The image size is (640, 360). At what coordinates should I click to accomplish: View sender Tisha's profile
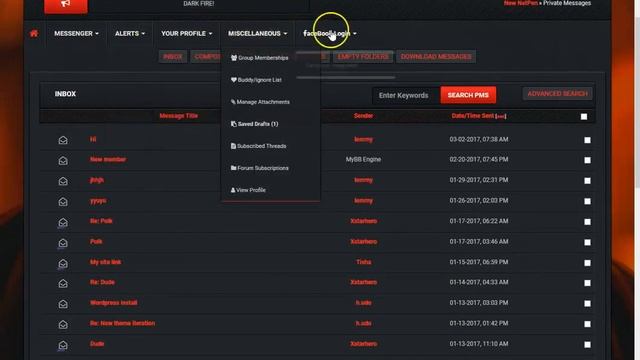click(364, 262)
